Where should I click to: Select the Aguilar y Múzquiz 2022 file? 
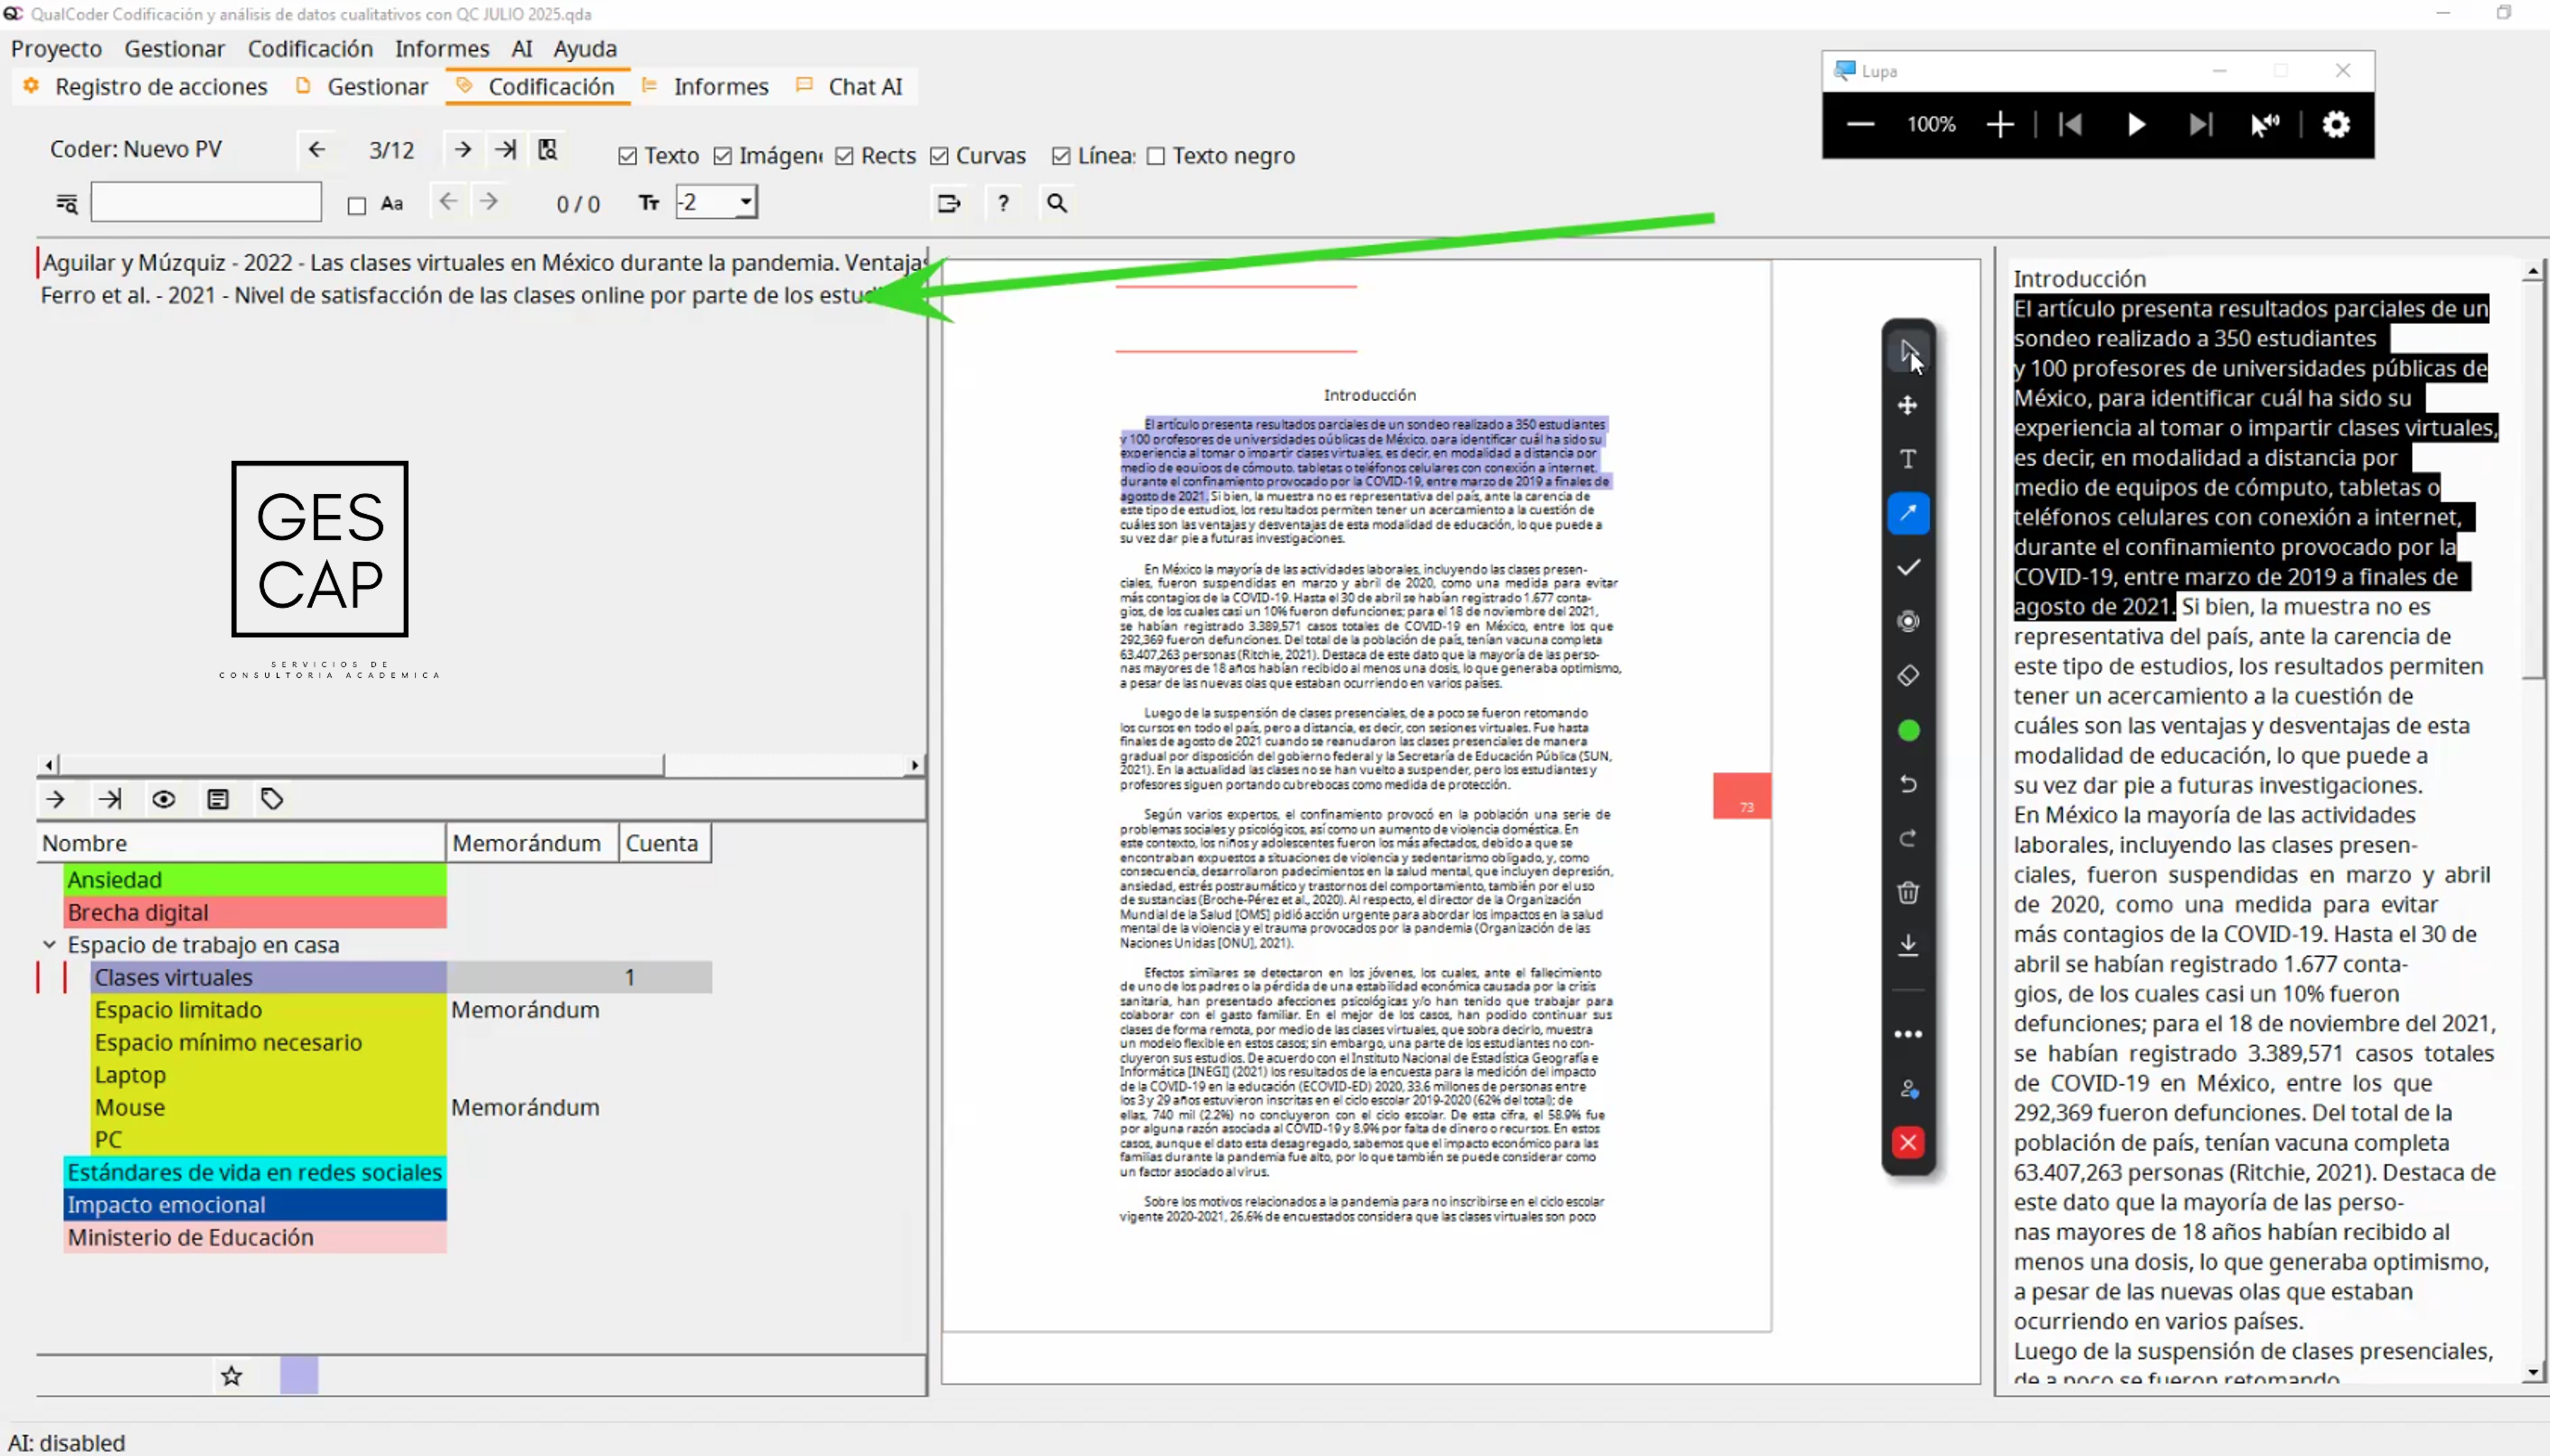click(483, 263)
